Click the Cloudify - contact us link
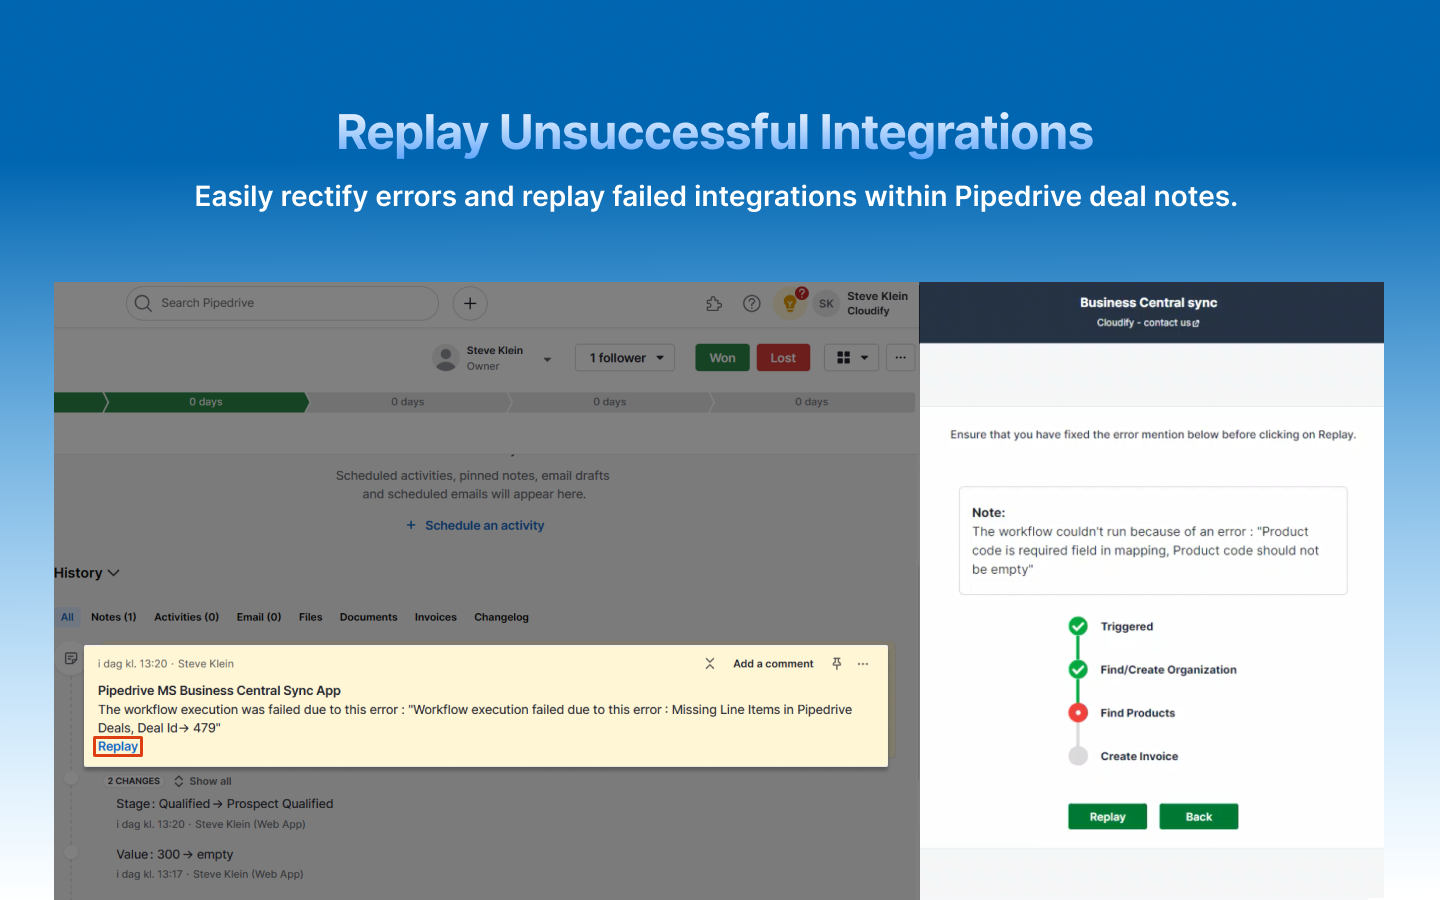Image resolution: width=1440 pixels, height=900 pixels. pyautogui.click(x=1148, y=323)
